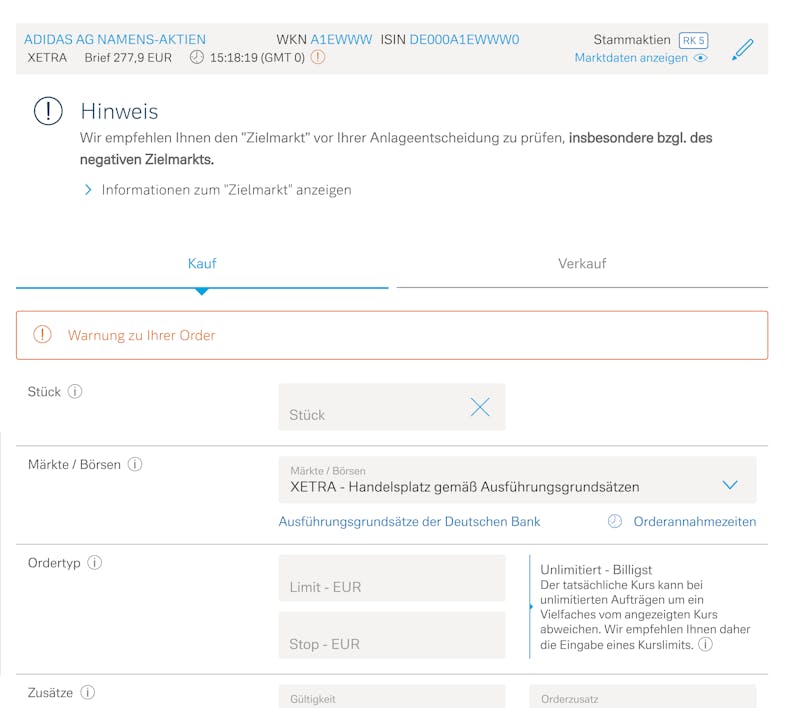Image resolution: width=800 pixels, height=708 pixels.
Task: Click the clock icon beside Orderannahmezeiten
Action: pyautogui.click(x=615, y=521)
